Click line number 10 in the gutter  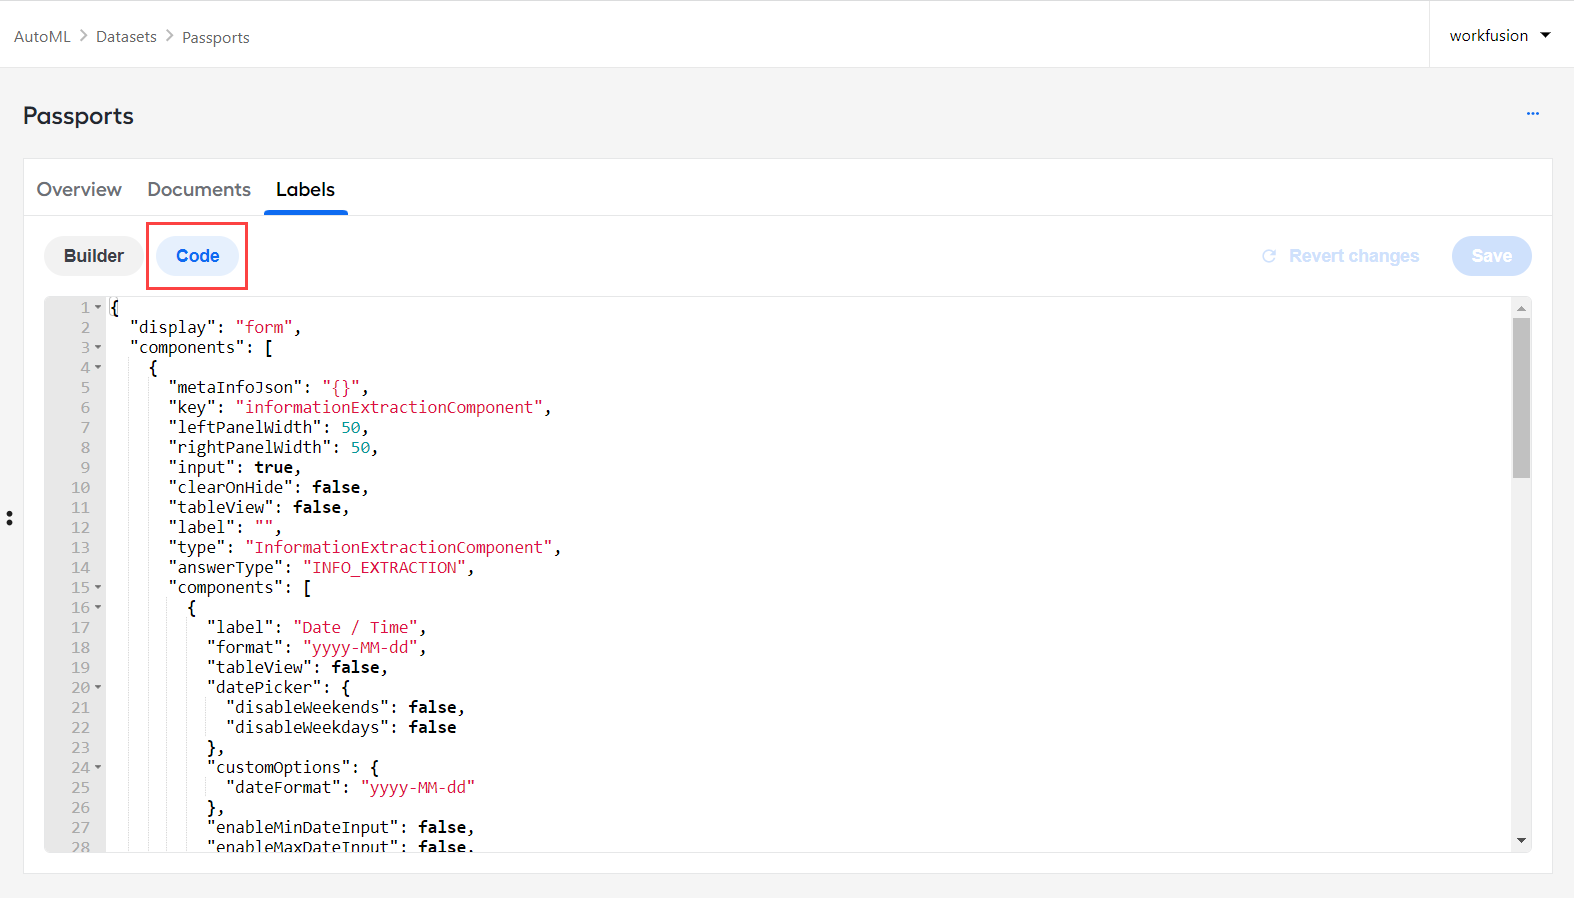(x=80, y=487)
